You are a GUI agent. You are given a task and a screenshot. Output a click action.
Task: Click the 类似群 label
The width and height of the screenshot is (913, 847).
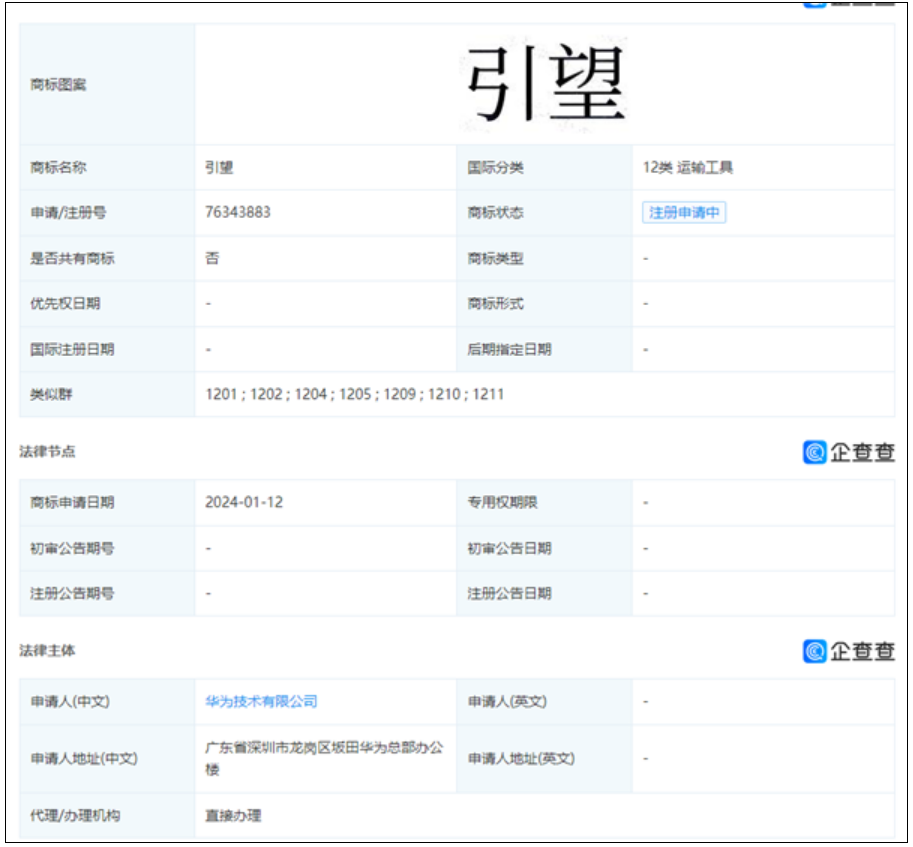51,394
